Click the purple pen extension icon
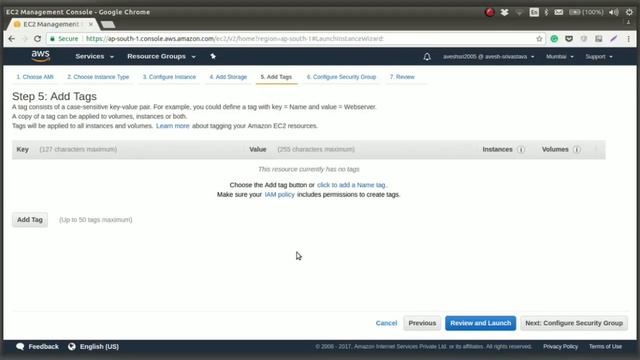The image size is (640, 360). click(x=613, y=39)
